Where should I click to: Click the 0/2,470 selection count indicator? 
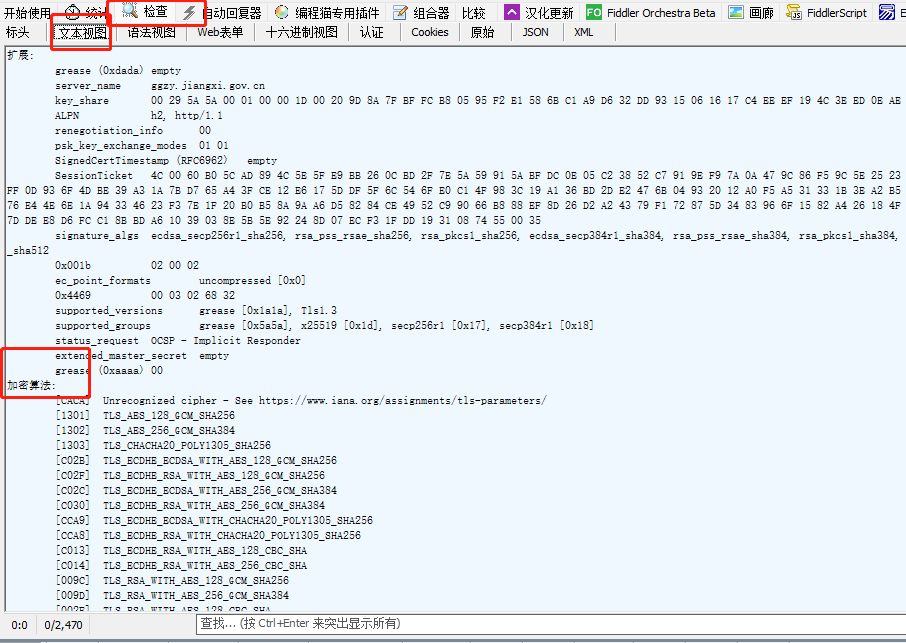click(64, 625)
